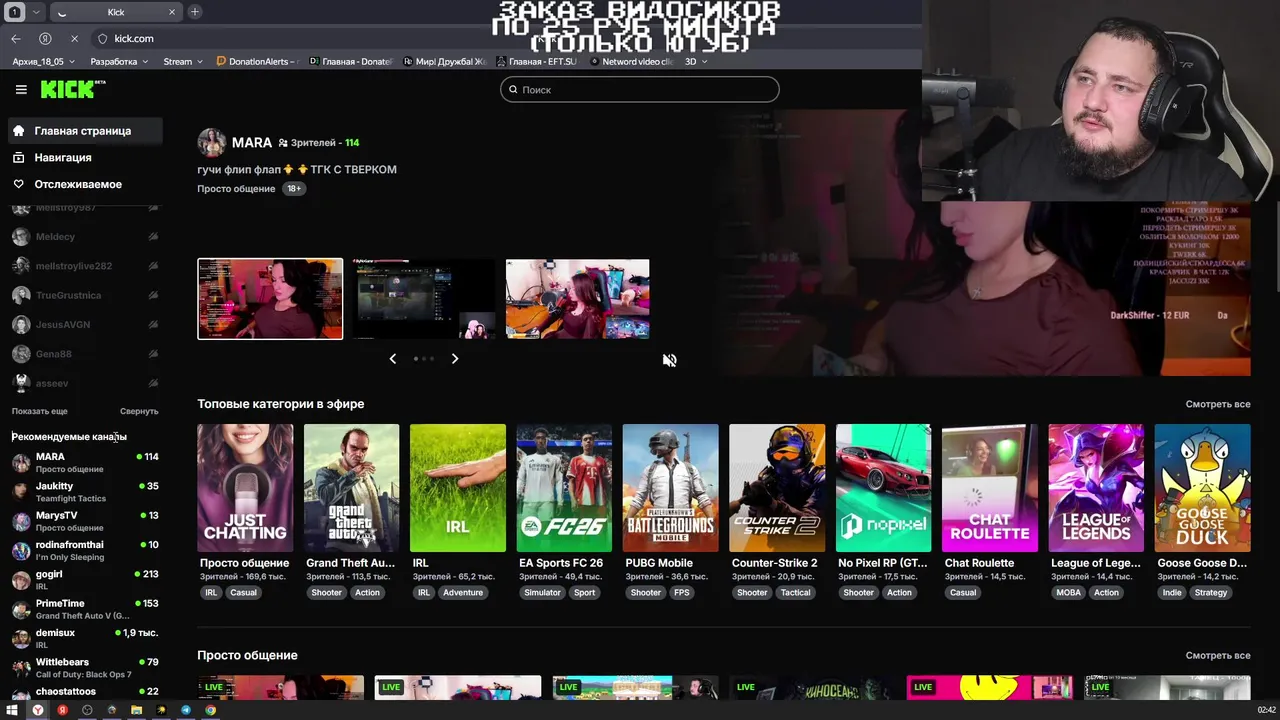The height and width of the screenshot is (720, 1280).
Task: Click the Simulator tag under EA Sports FC 26
Action: click(542, 592)
